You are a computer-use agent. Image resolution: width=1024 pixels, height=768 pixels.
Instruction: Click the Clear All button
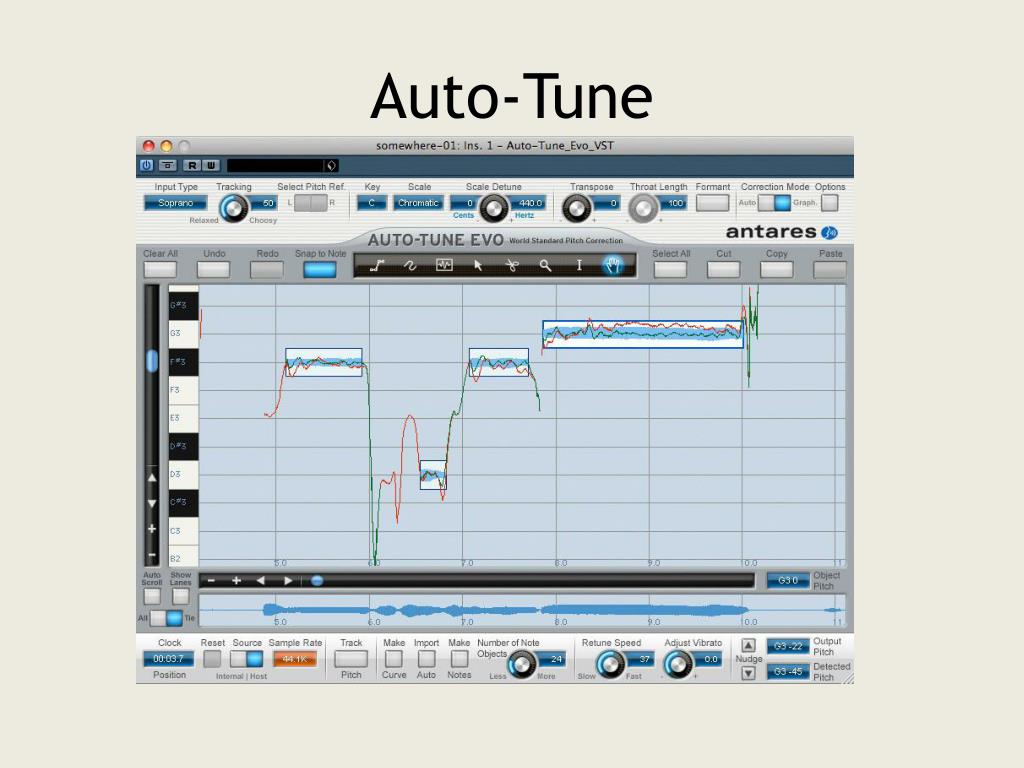click(x=160, y=269)
